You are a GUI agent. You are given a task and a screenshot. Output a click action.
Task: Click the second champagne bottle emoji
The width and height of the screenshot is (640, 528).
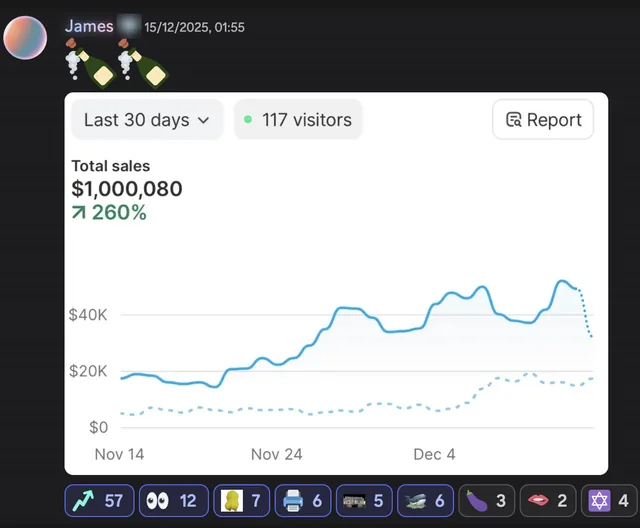point(142,63)
